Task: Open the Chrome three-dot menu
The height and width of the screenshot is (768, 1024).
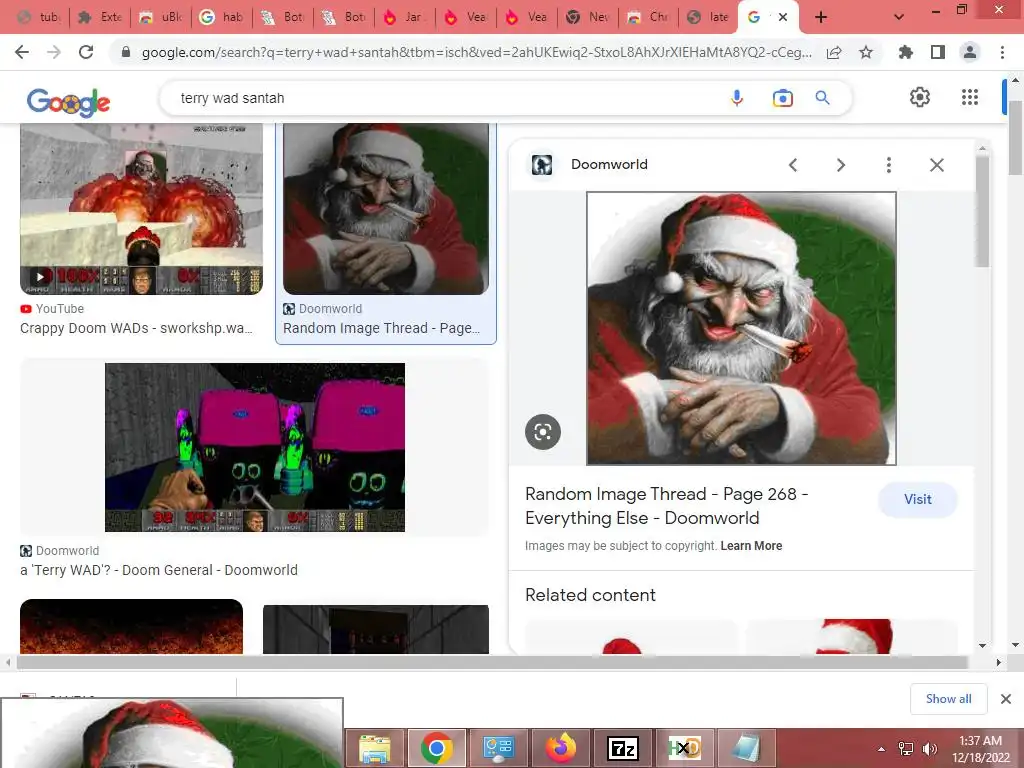Action: point(1002,52)
